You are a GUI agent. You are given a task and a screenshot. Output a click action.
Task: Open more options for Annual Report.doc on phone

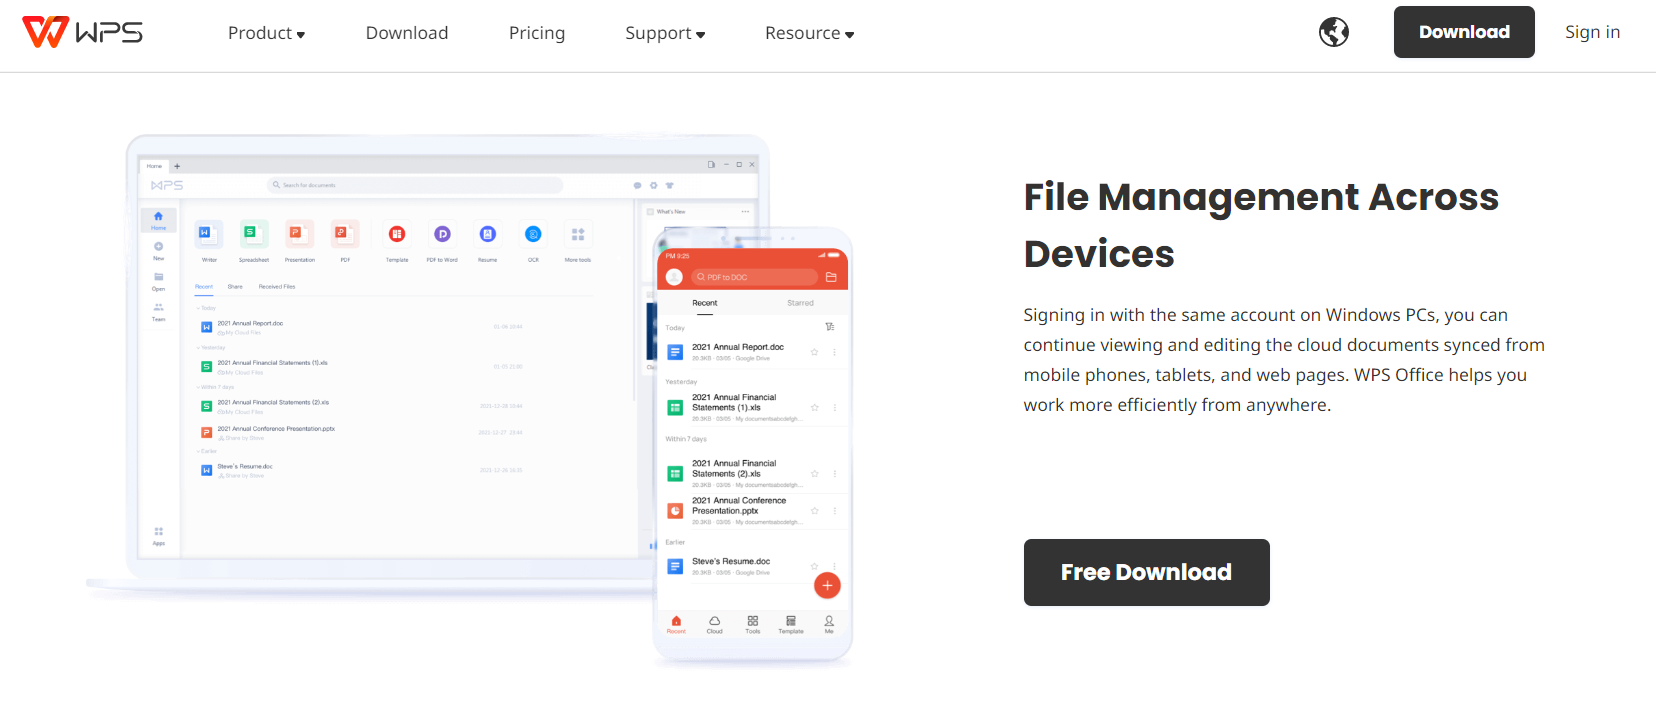(x=834, y=352)
